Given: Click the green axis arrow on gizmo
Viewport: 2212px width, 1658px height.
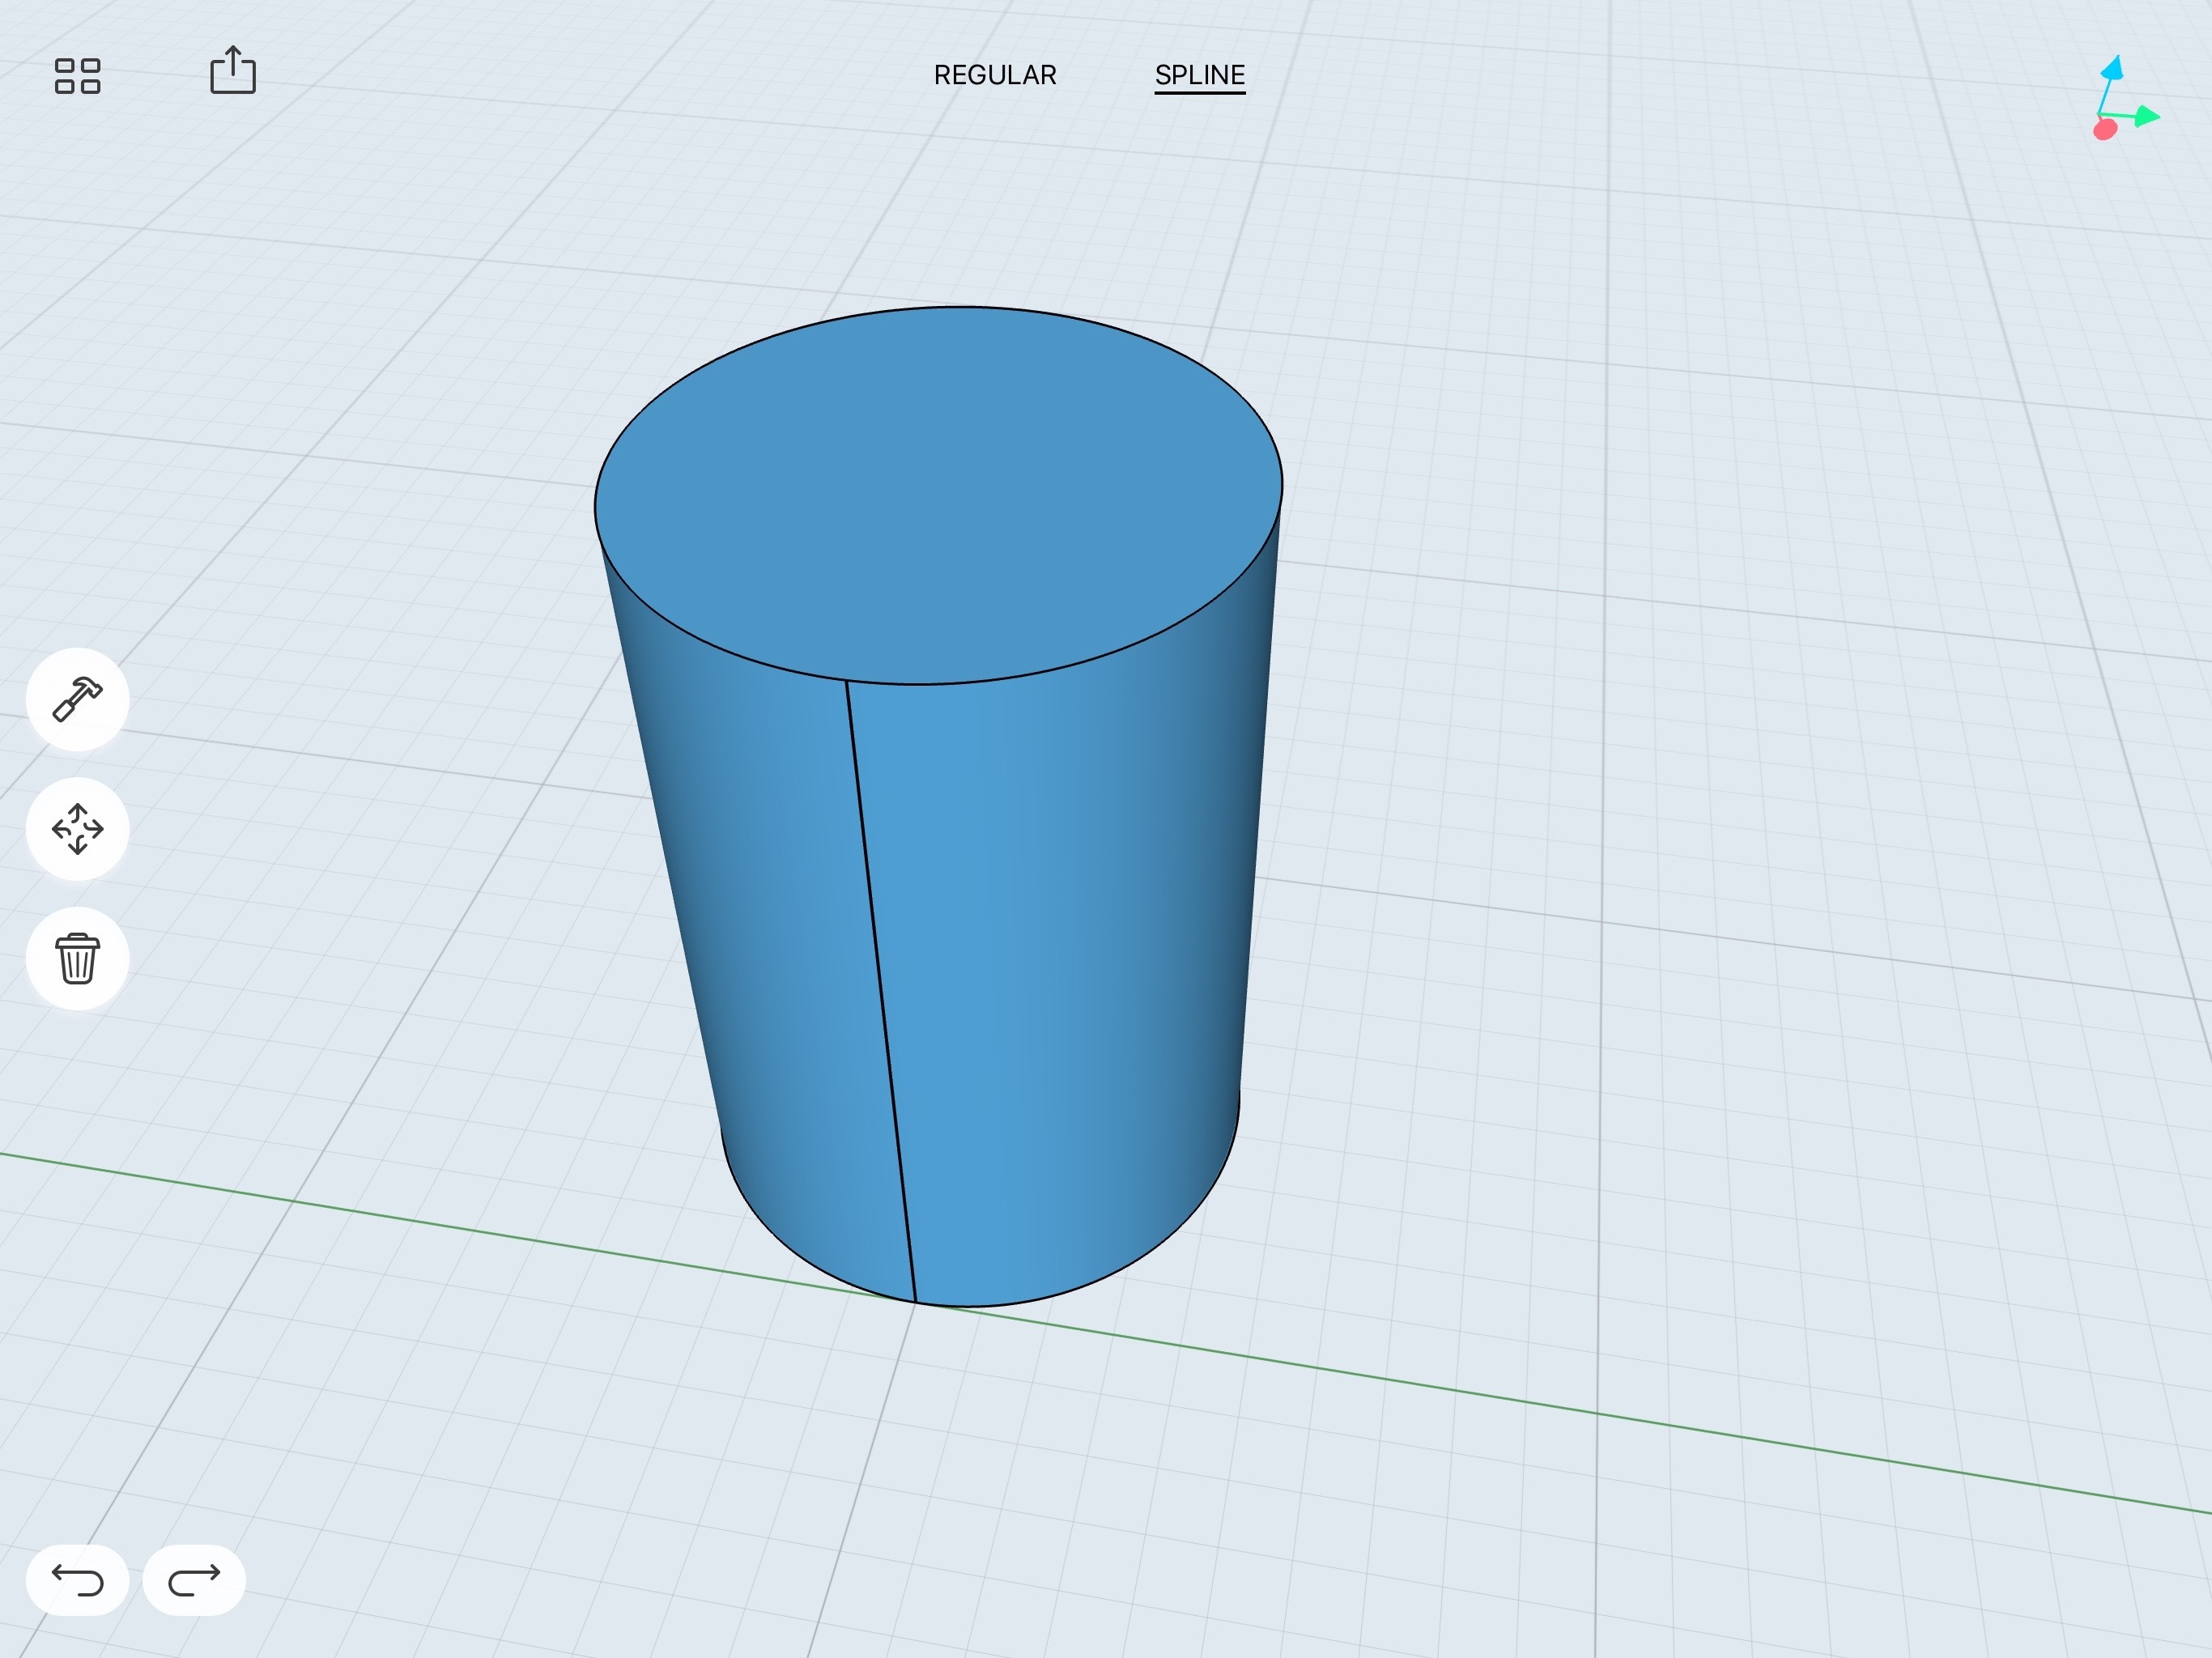Looking at the screenshot, I should pos(2146,117).
